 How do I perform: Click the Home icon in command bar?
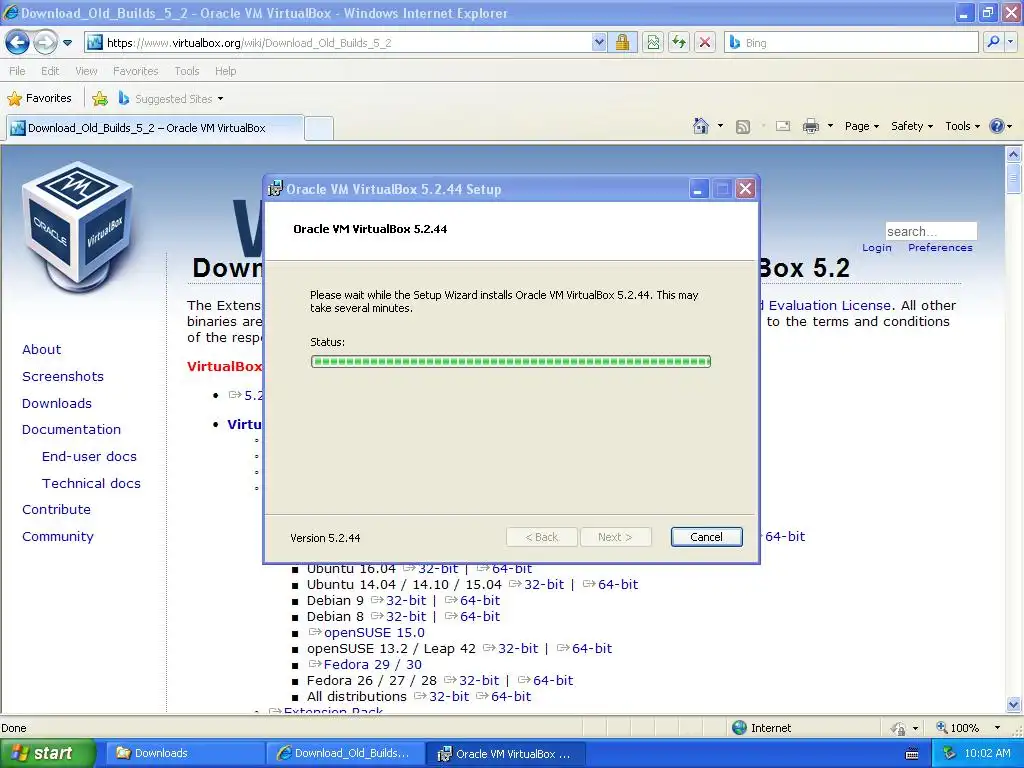[x=701, y=126]
